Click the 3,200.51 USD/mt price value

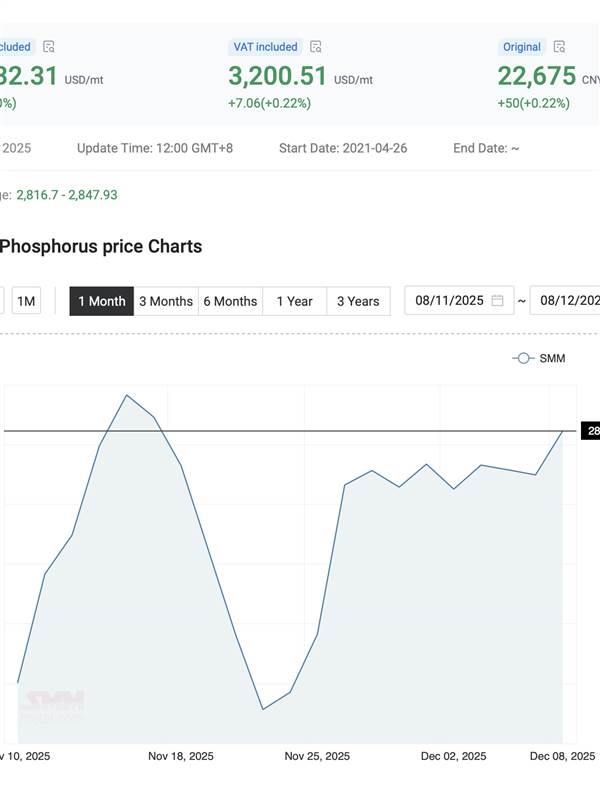tap(278, 77)
